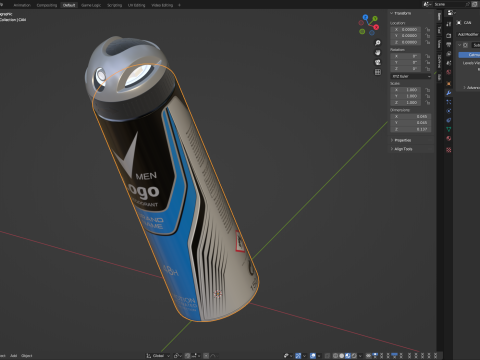Click the Dimensions Z field

[x=411, y=129]
